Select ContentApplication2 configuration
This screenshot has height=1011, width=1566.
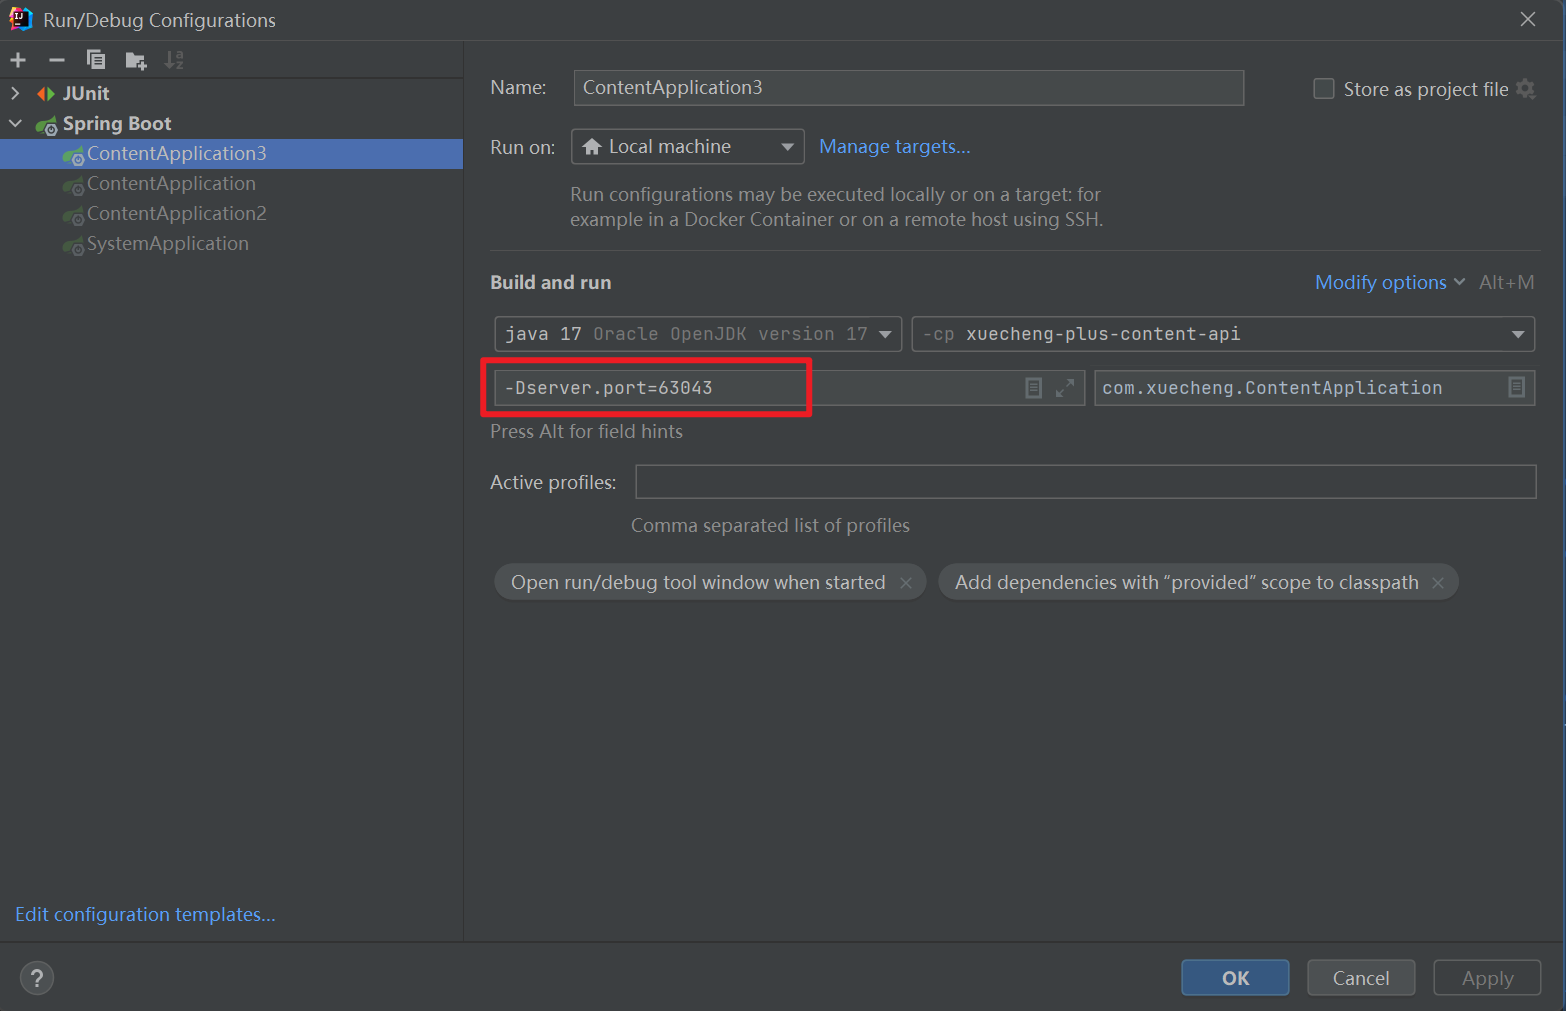pos(231,213)
